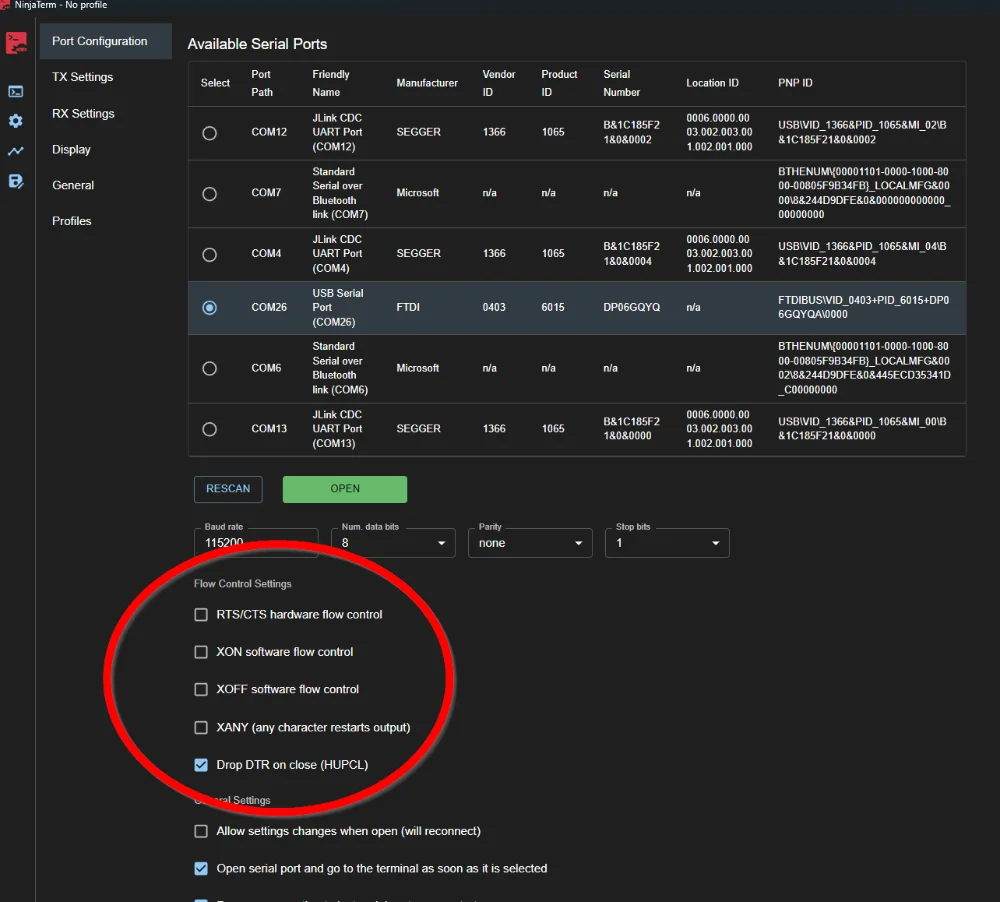This screenshot has height=902, width=1000.
Task: Enable RTS/CTS hardware flow control
Action: click(x=201, y=615)
